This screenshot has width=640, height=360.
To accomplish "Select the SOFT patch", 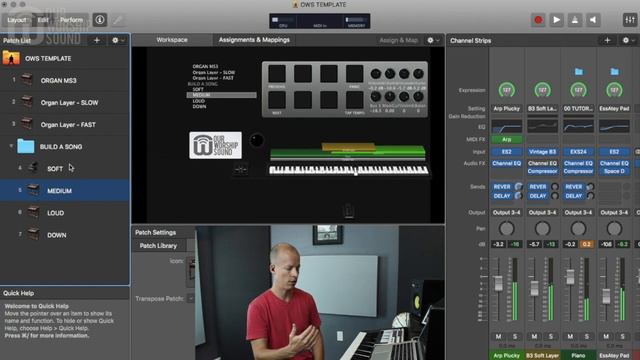I will [64, 169].
